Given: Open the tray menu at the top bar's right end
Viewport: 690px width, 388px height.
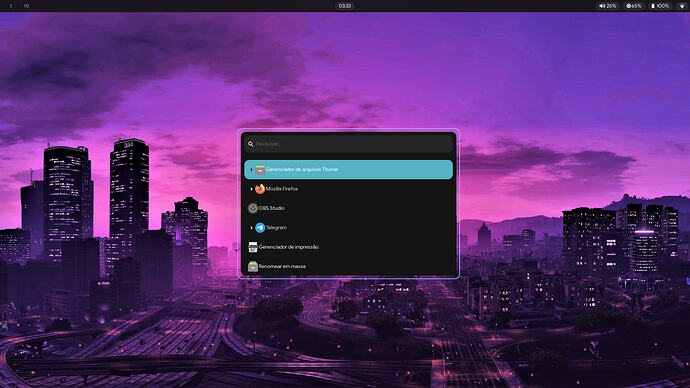Looking at the screenshot, I should coord(682,6).
